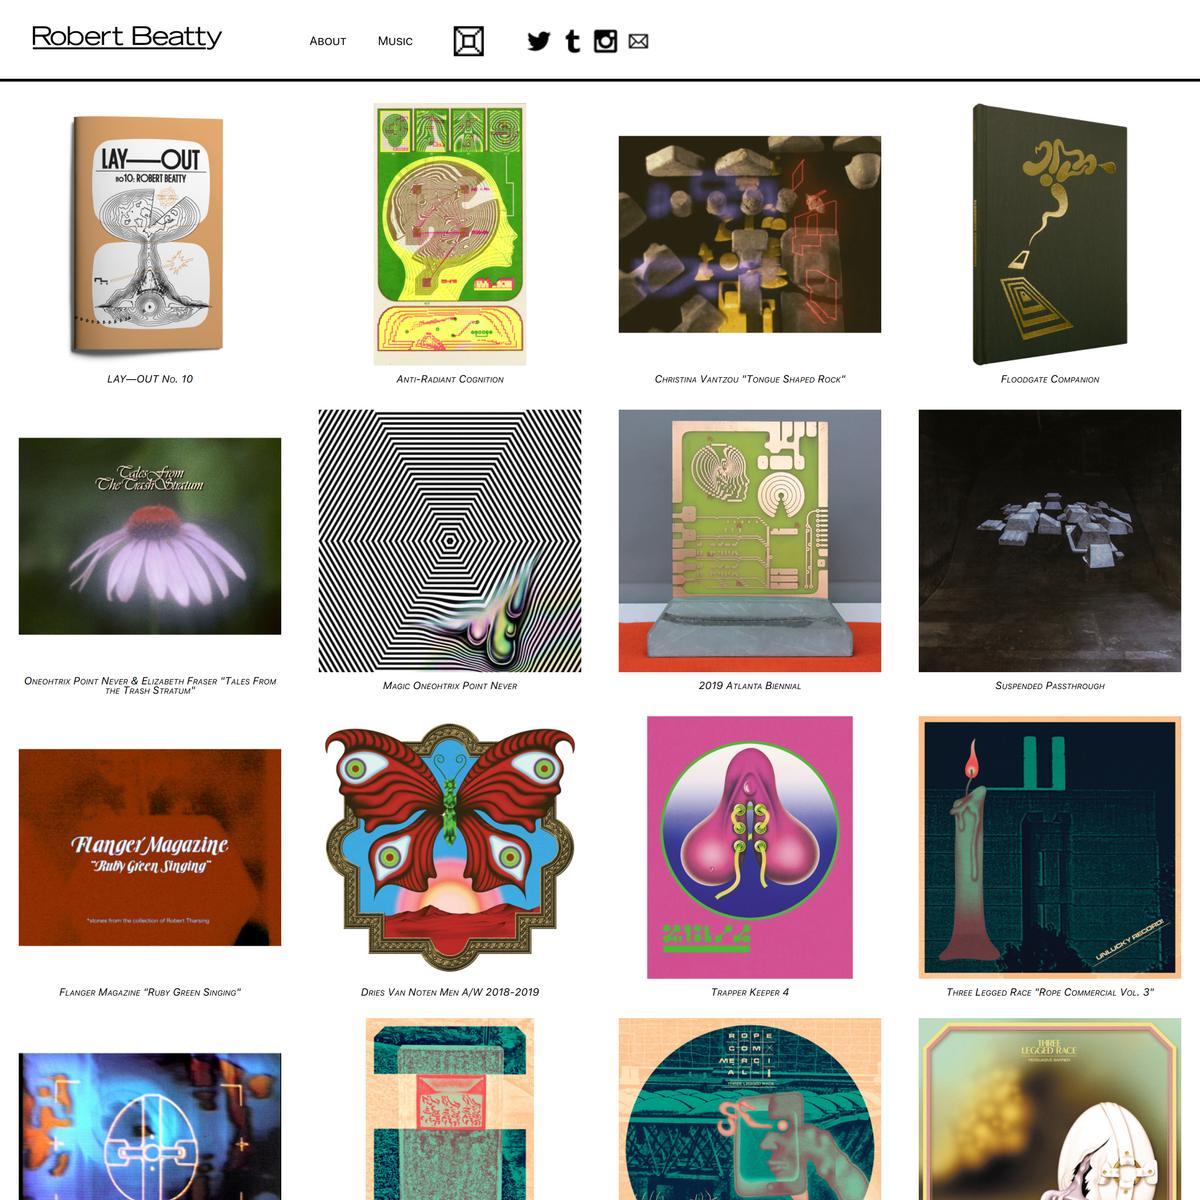Open the Floodgate Companion book thumbnail
This screenshot has width=1200, height=1200.
pyautogui.click(x=1050, y=234)
